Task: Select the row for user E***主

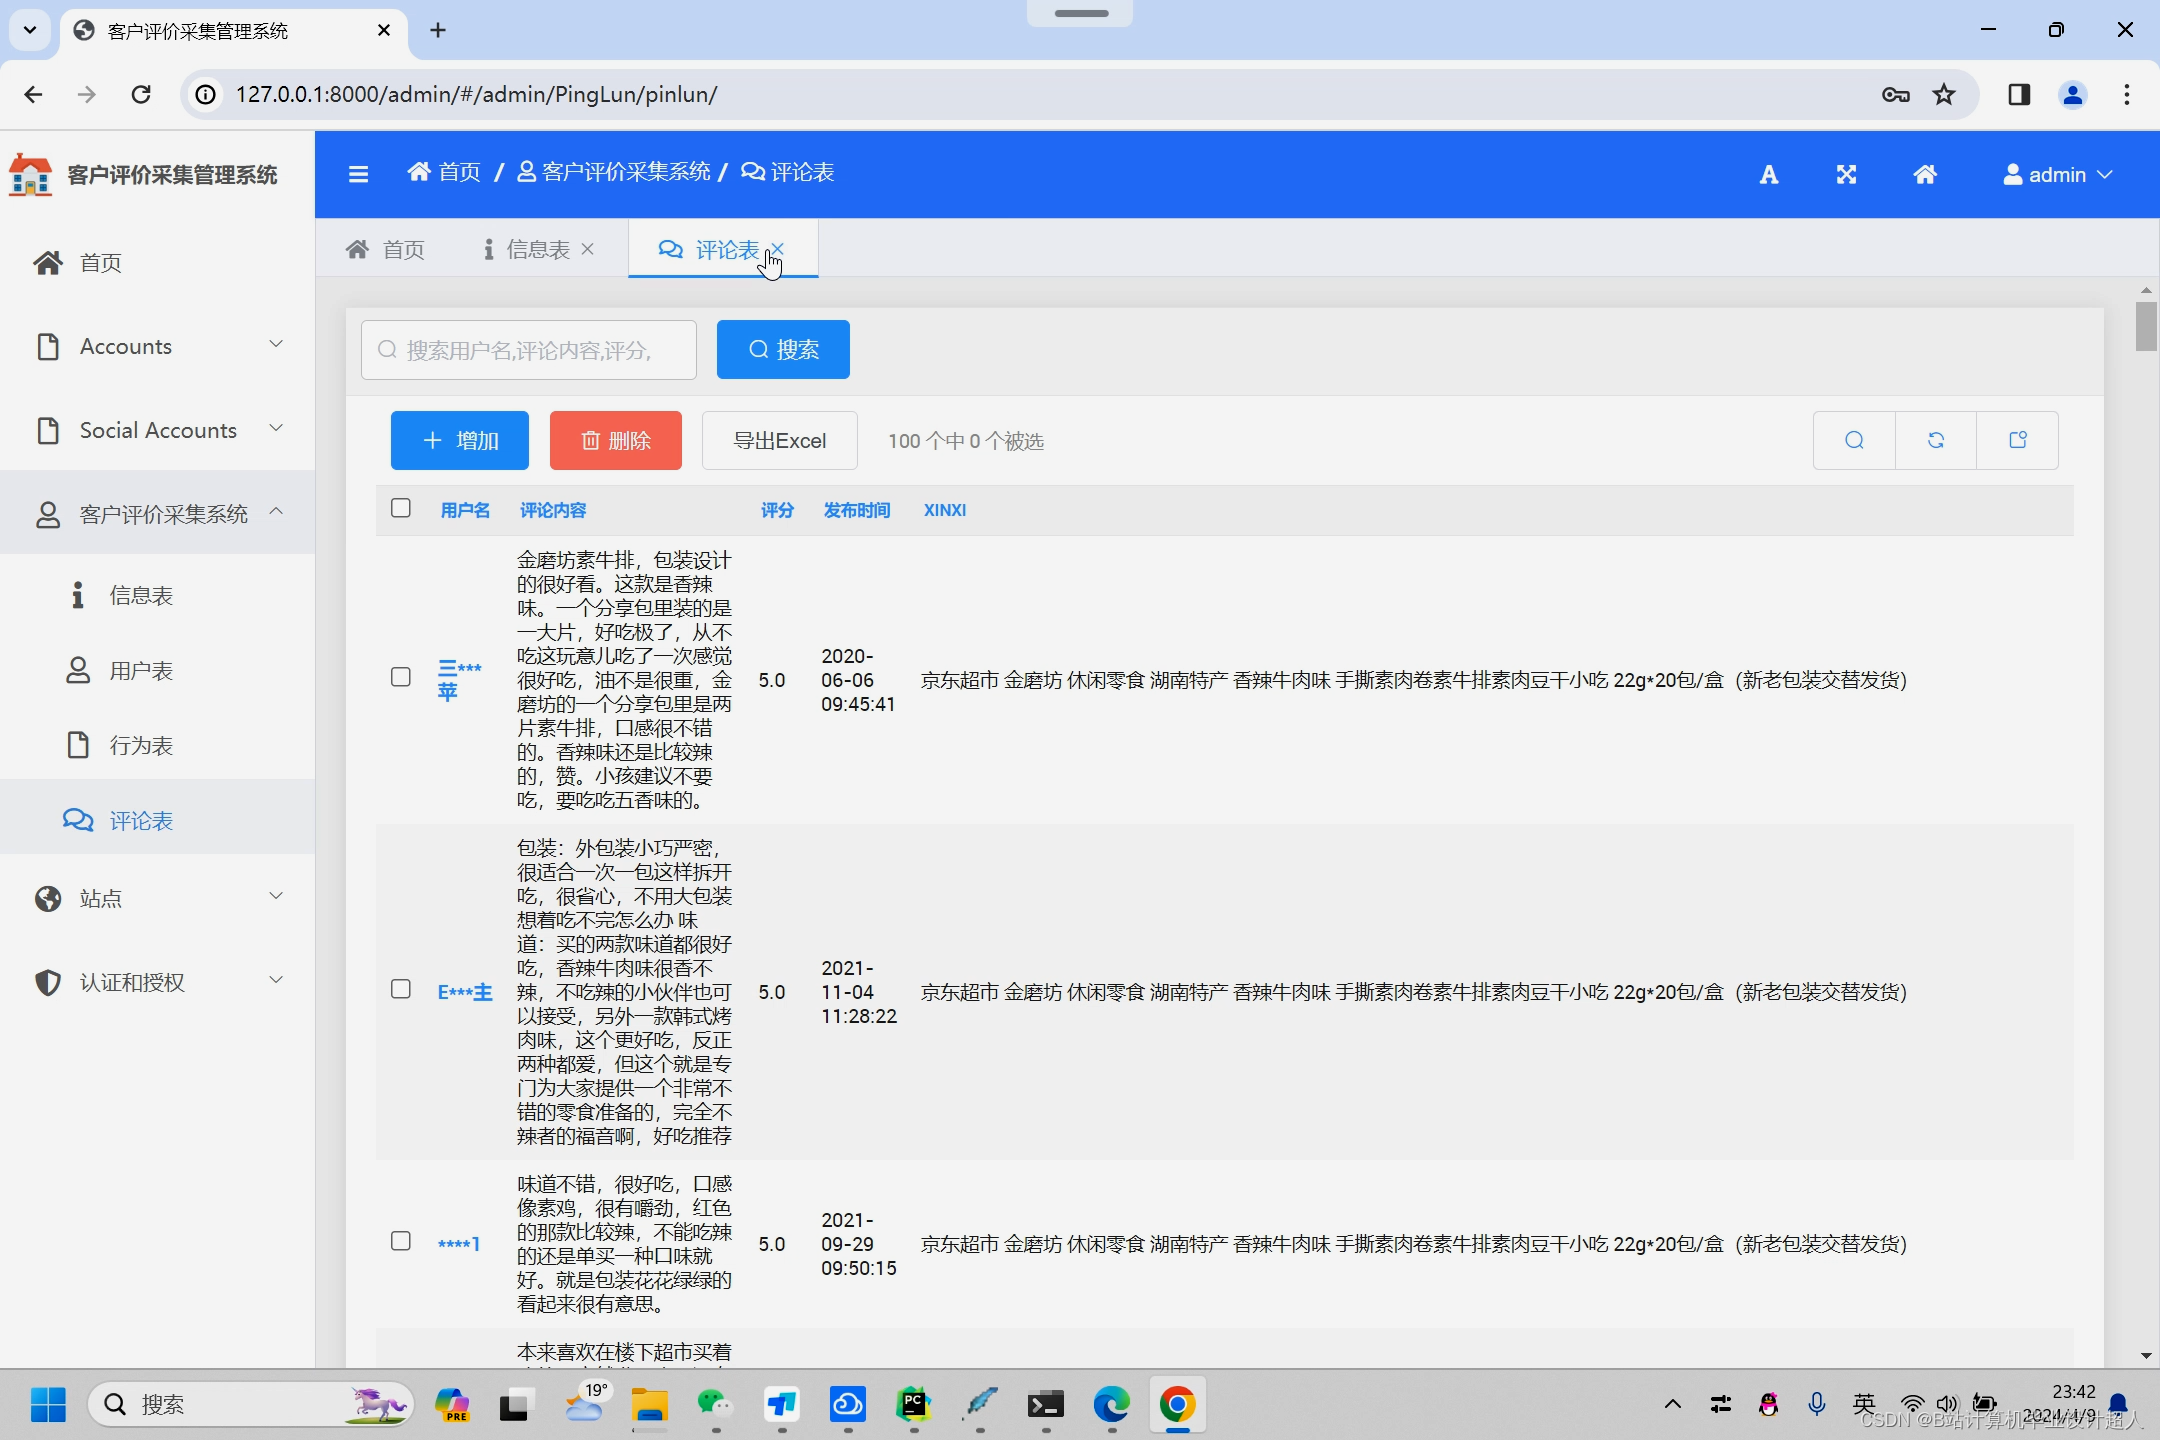Action: pyautogui.click(x=401, y=989)
